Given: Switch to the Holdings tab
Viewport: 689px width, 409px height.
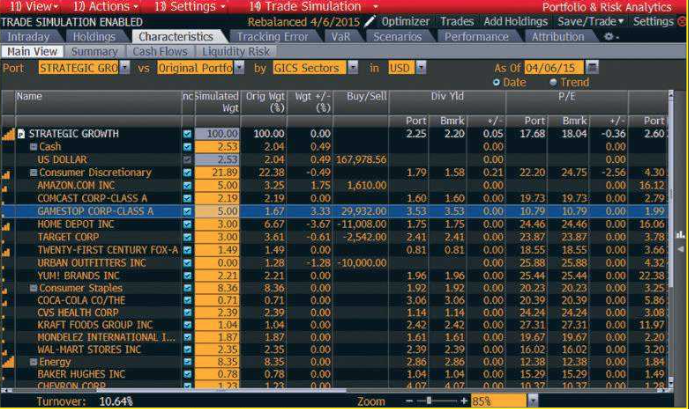Looking at the screenshot, I should pyautogui.click(x=94, y=37).
